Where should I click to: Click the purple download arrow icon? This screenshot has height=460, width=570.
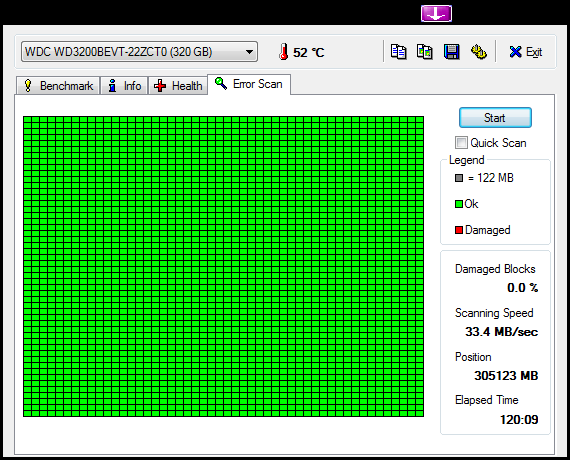point(436,13)
